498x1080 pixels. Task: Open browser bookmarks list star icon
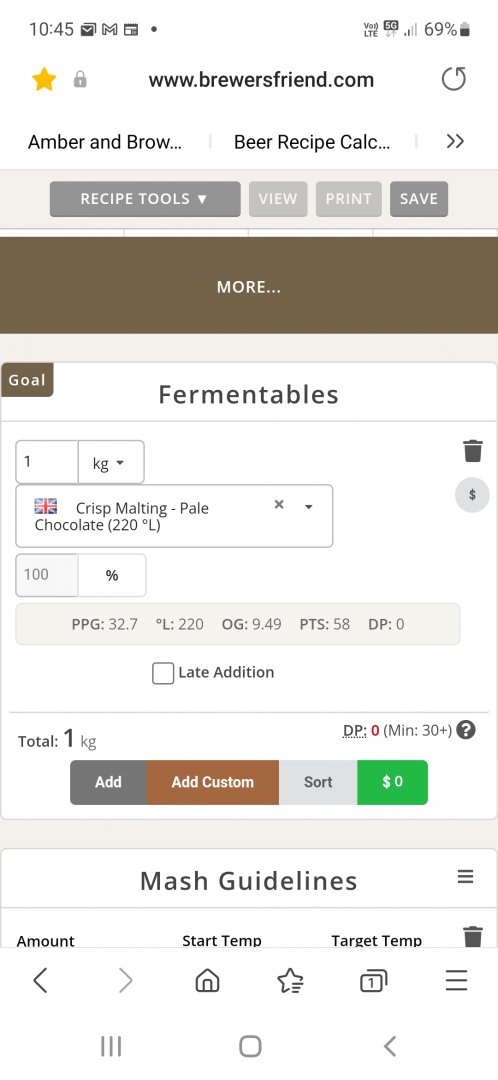click(290, 980)
